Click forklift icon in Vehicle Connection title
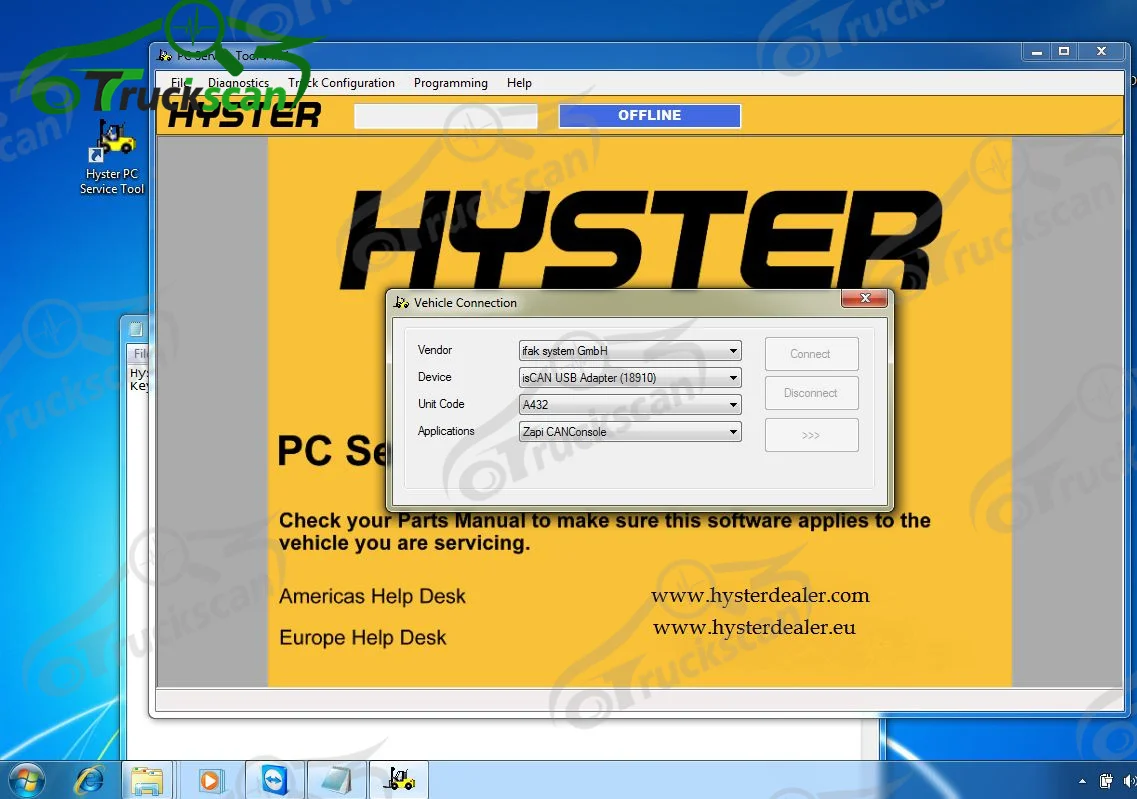Viewport: 1137px width, 799px height. tap(401, 302)
